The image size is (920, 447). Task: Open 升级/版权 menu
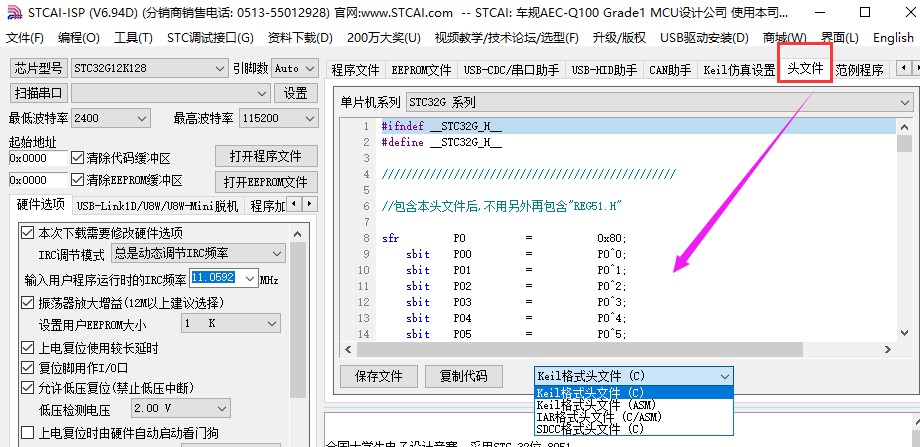coord(619,38)
